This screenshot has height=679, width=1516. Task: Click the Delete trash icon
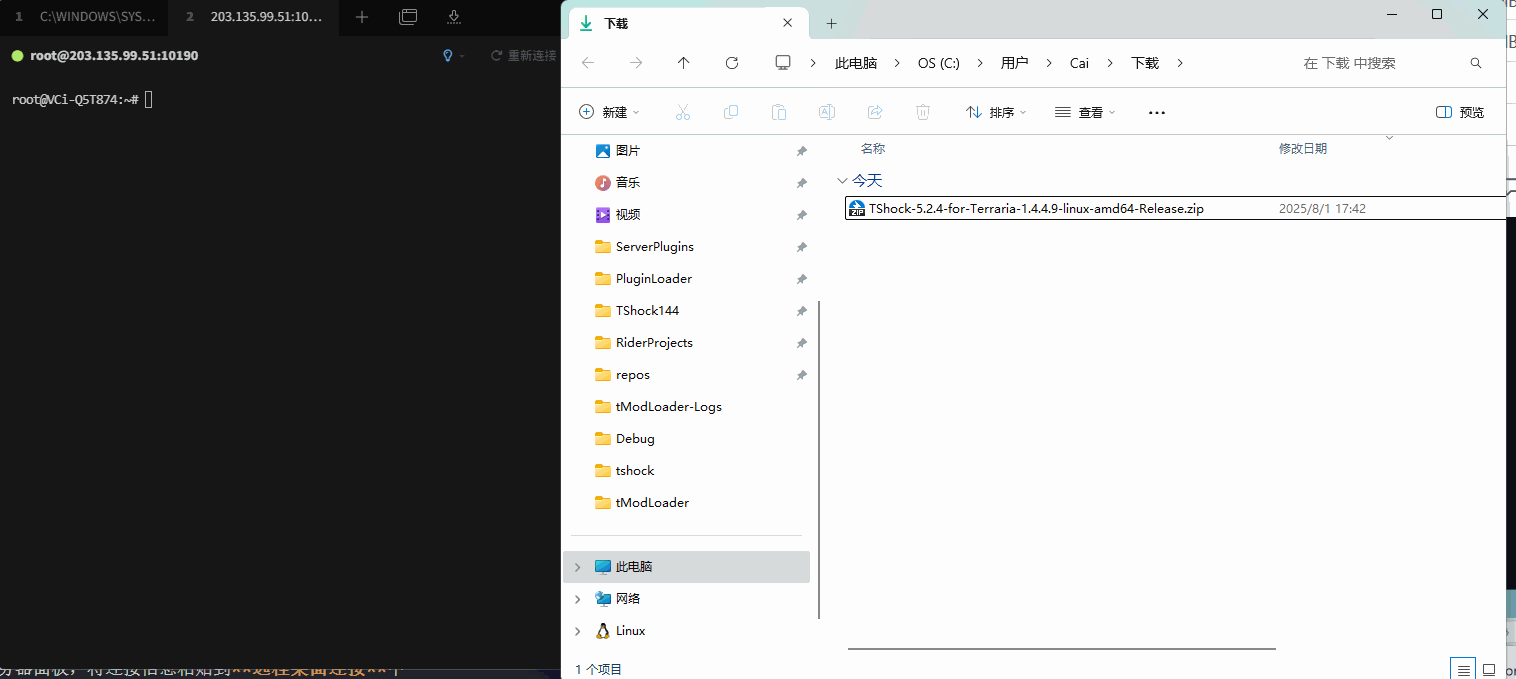[x=923, y=112]
